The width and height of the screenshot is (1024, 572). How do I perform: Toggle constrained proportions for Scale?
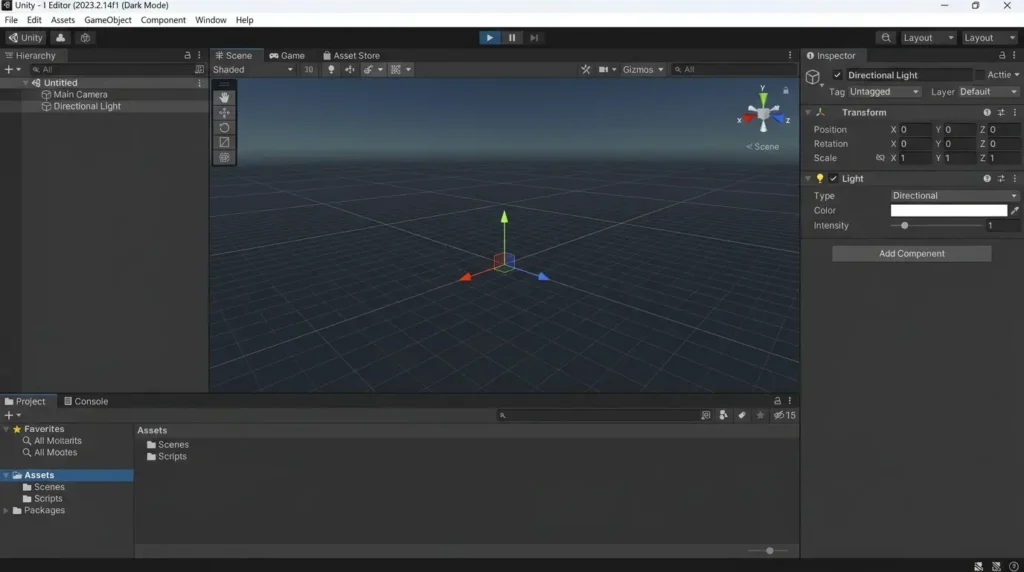pos(880,158)
